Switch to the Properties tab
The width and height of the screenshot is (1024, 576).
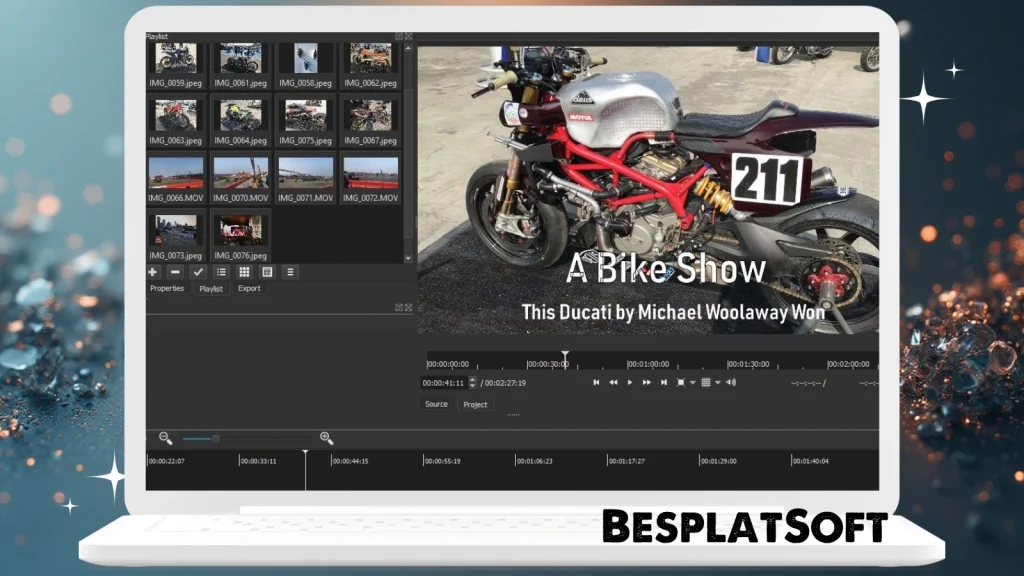tap(167, 289)
